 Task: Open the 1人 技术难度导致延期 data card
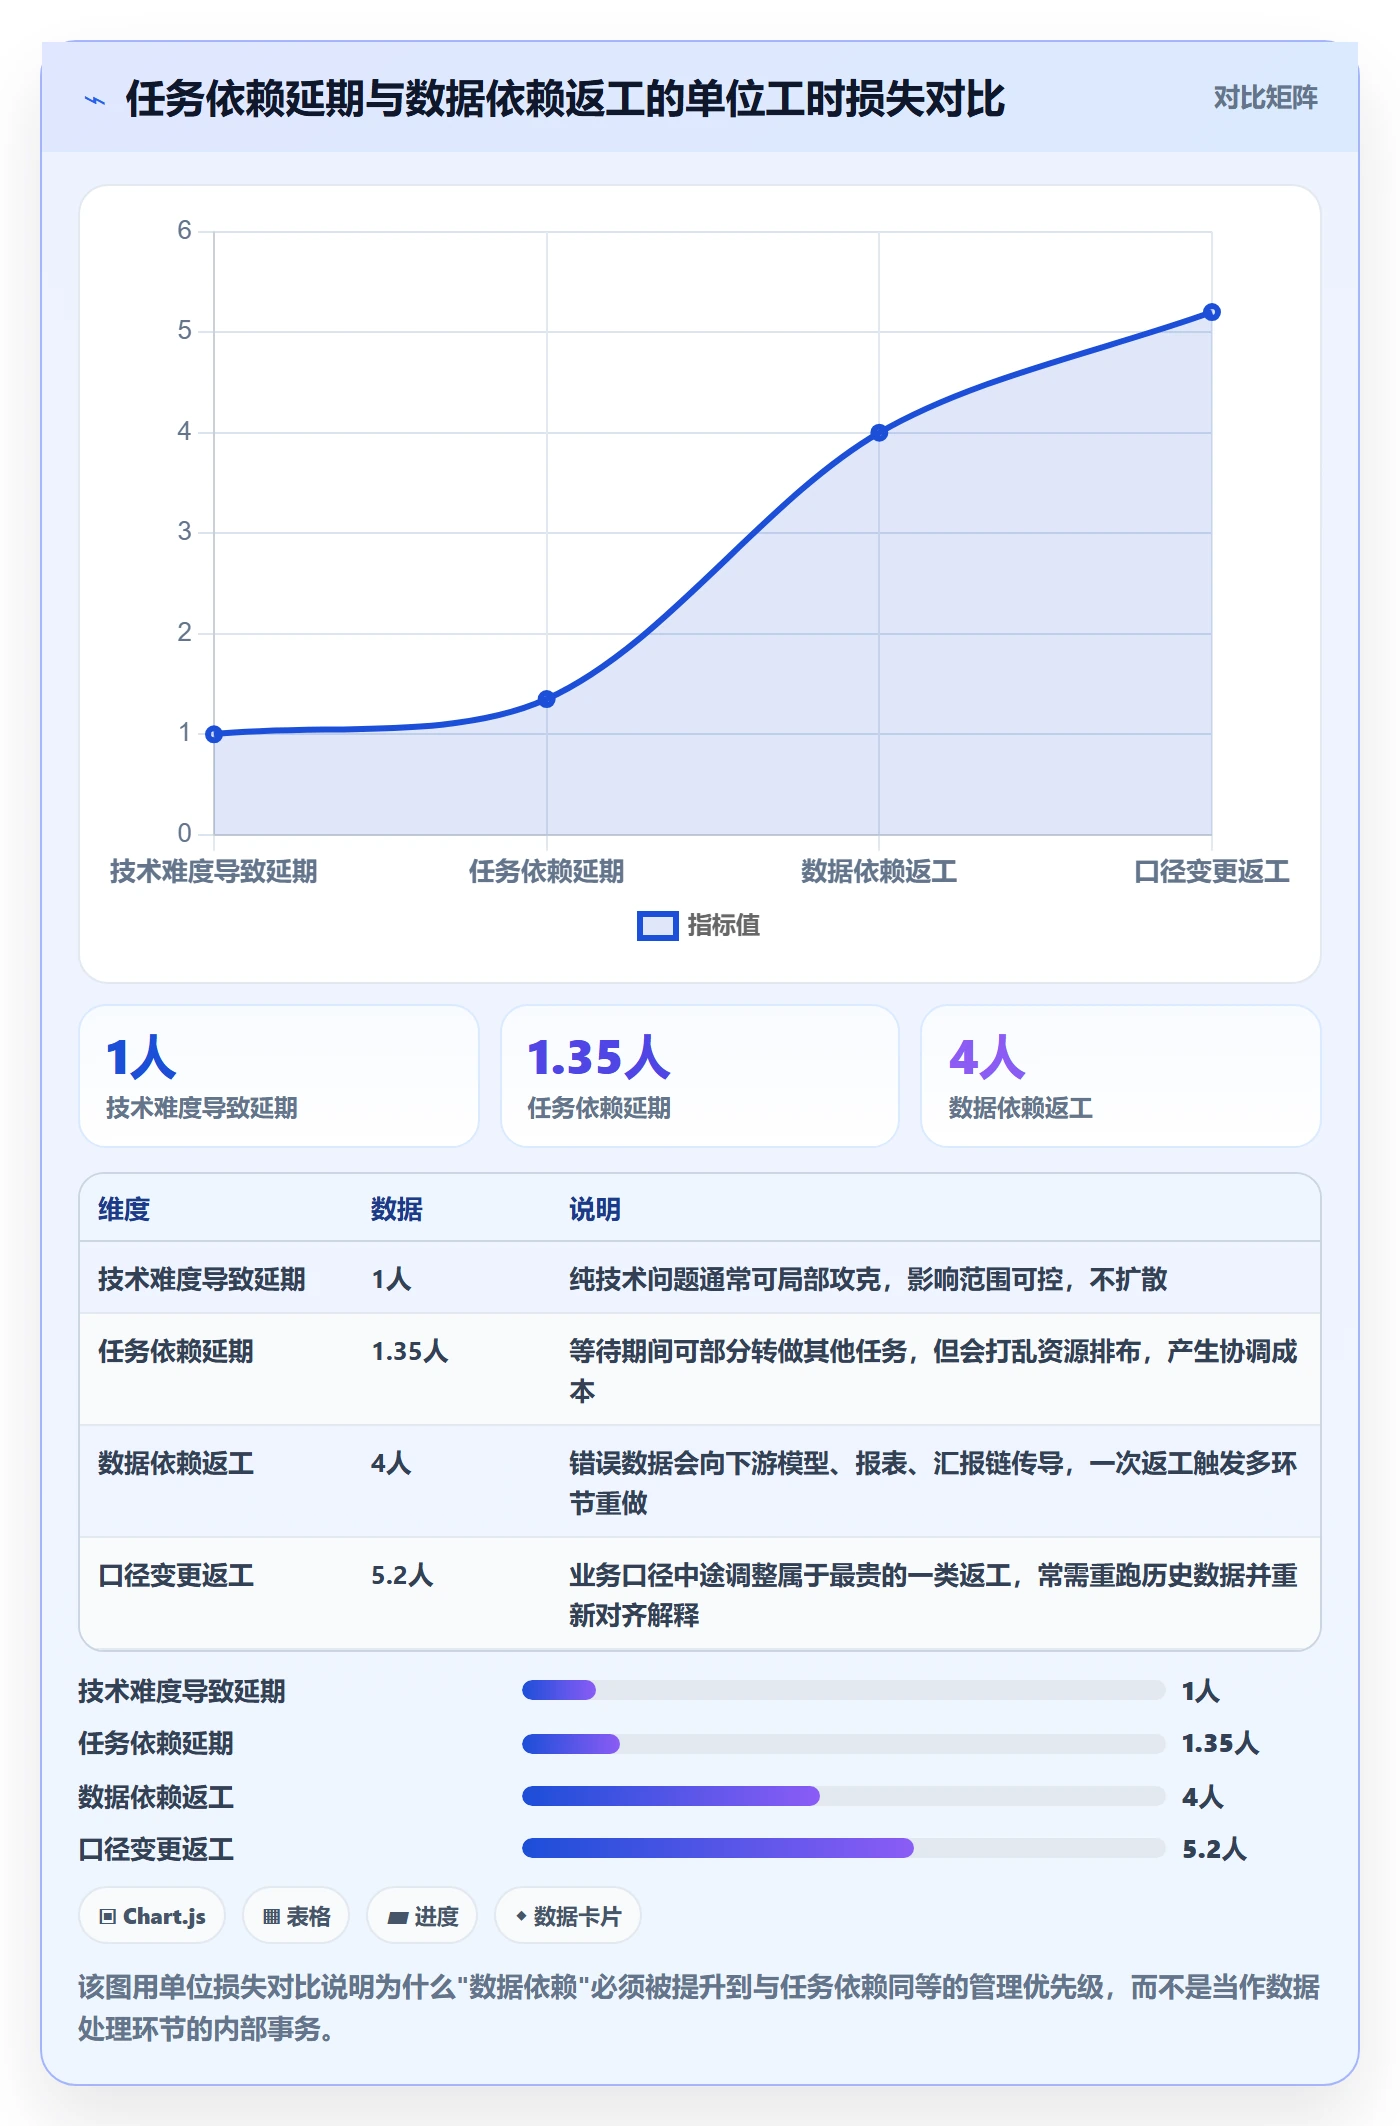point(279,1076)
